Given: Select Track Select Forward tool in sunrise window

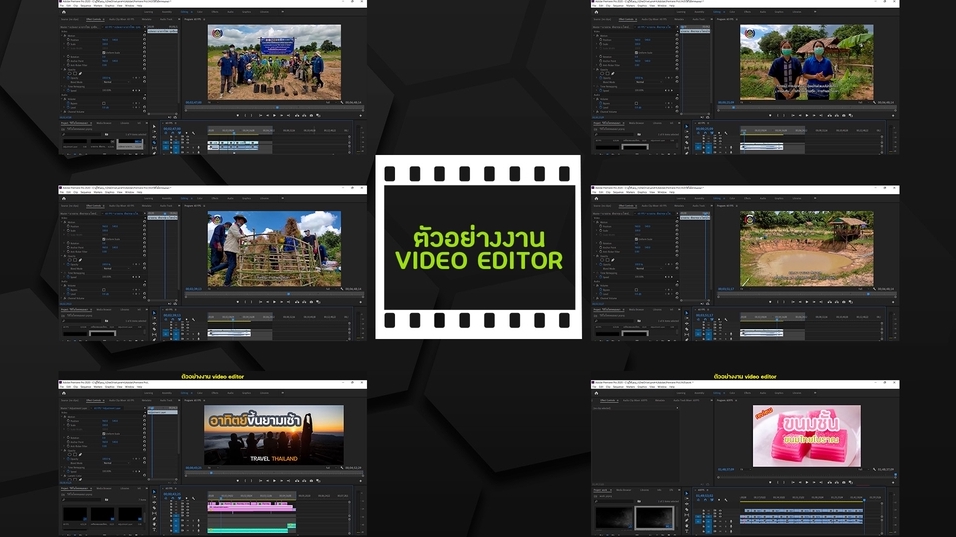Looking at the screenshot, I should tap(154, 497).
